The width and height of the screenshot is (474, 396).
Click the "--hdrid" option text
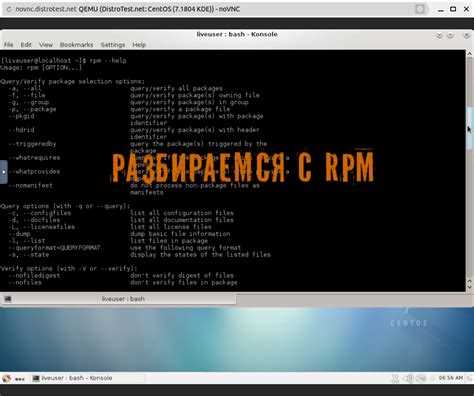click(x=22, y=130)
